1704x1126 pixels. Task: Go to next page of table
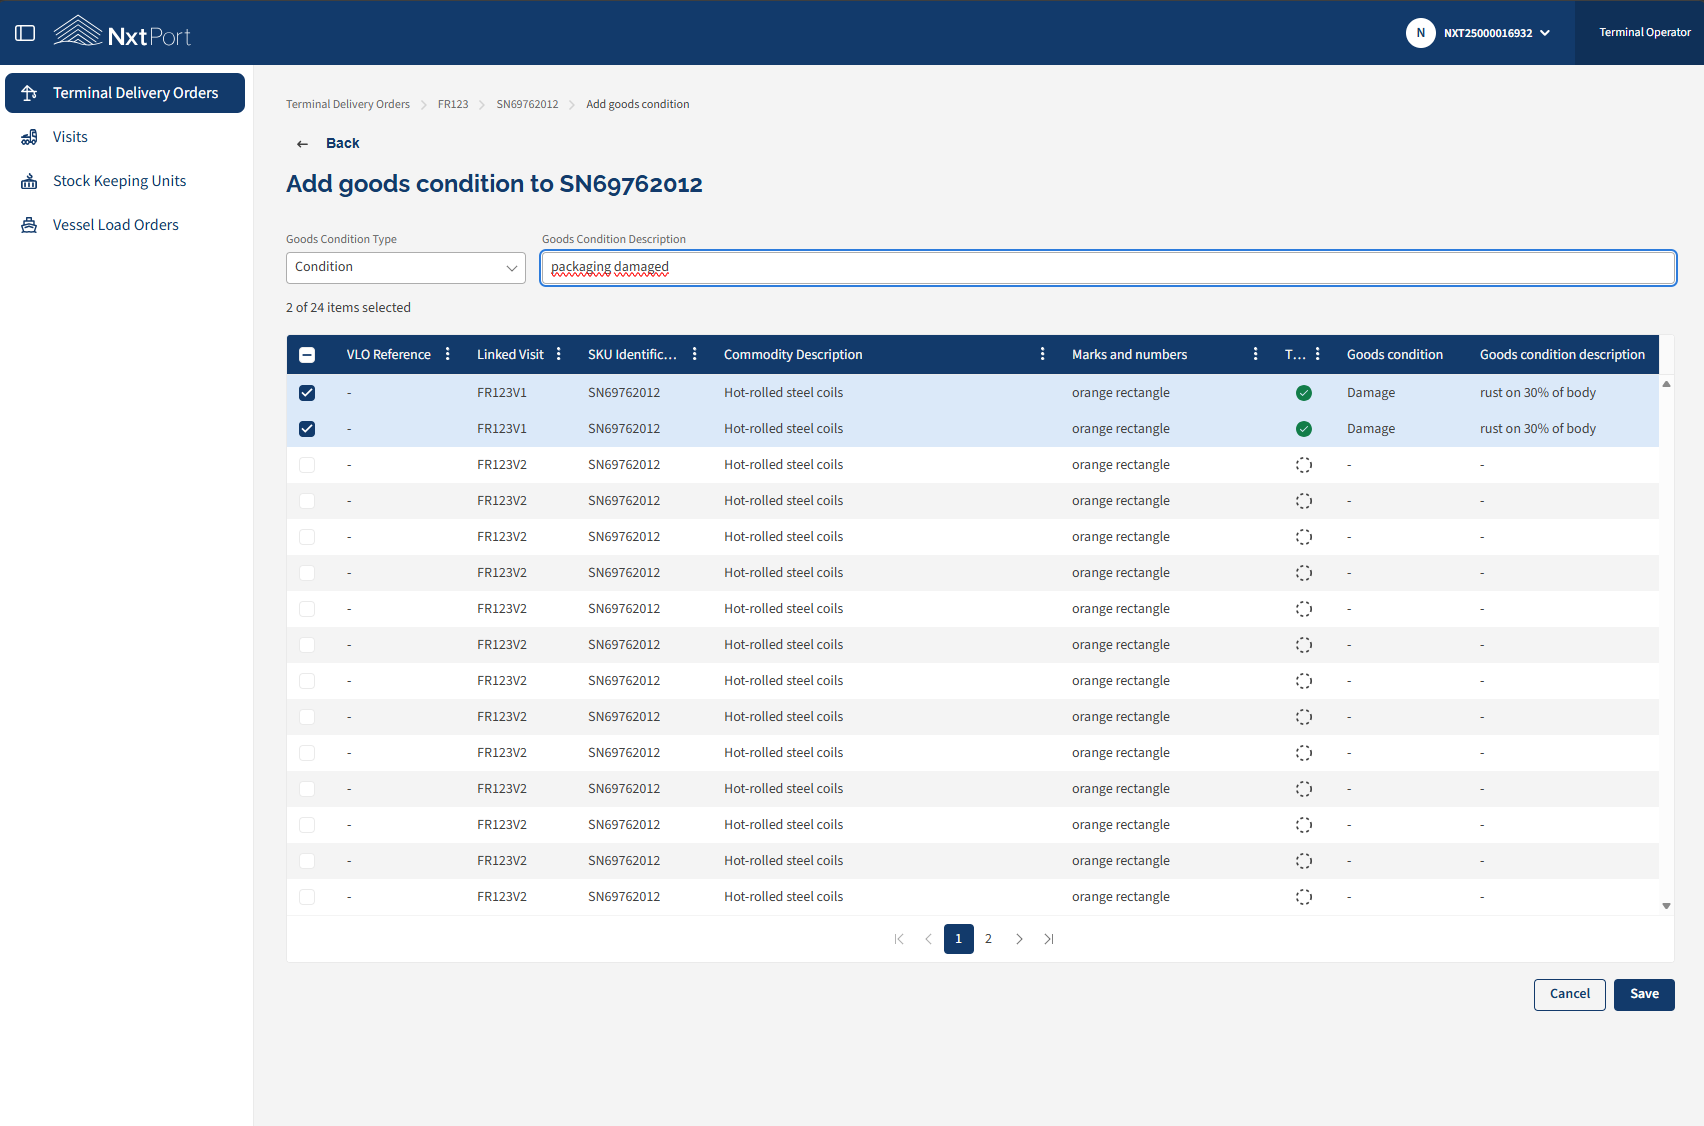[x=1019, y=939]
